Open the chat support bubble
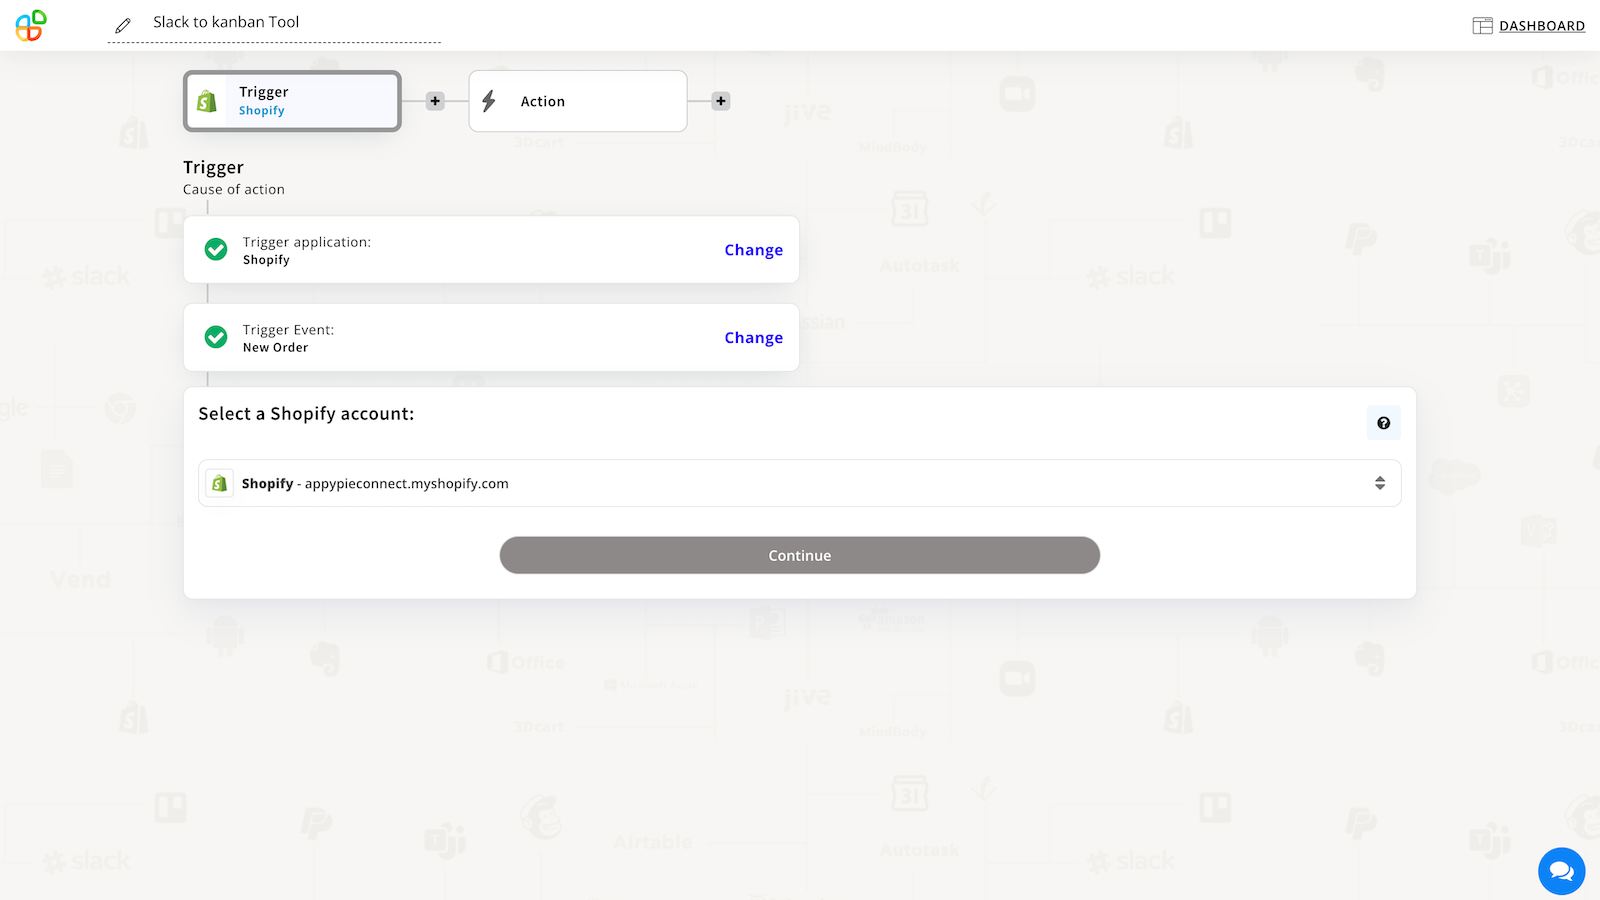The height and width of the screenshot is (900, 1600). 1562,871
